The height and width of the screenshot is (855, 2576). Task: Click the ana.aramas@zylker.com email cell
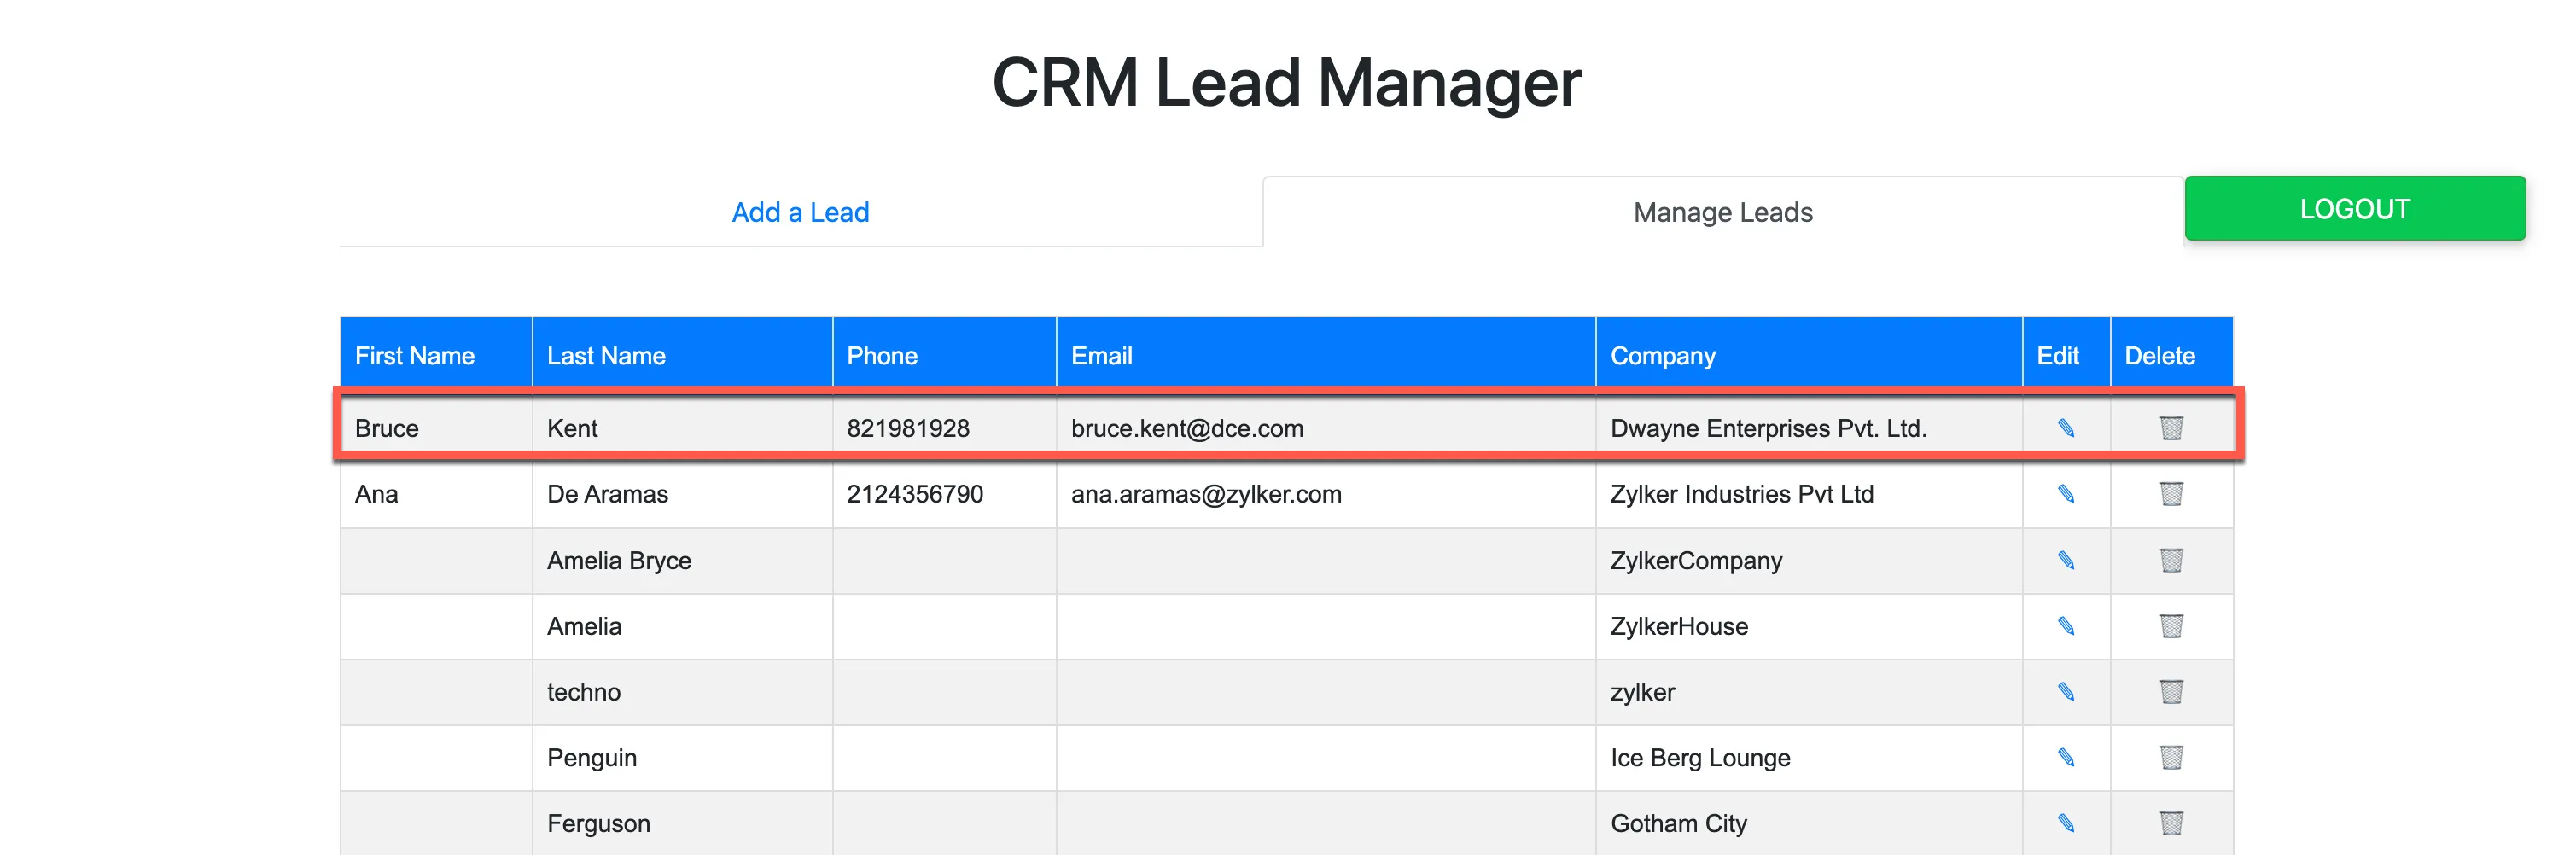[x=1206, y=494]
